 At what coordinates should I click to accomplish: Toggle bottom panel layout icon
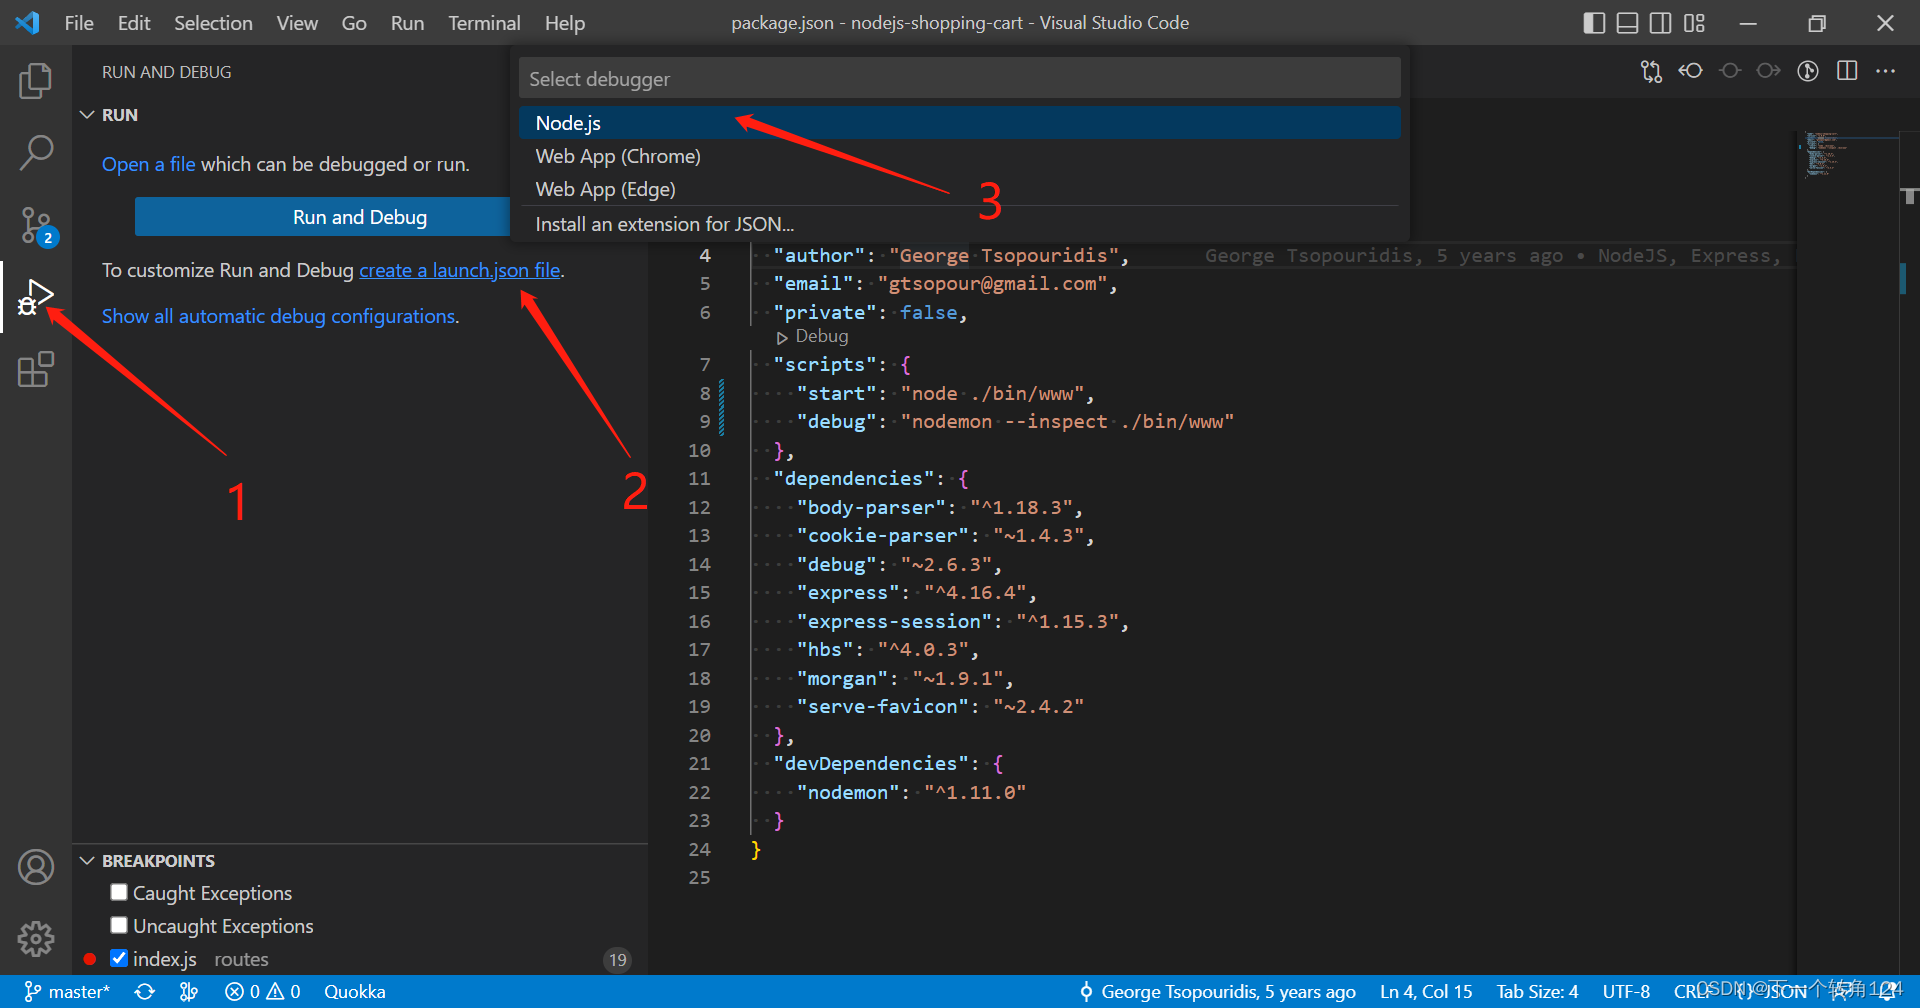pyautogui.click(x=1628, y=23)
